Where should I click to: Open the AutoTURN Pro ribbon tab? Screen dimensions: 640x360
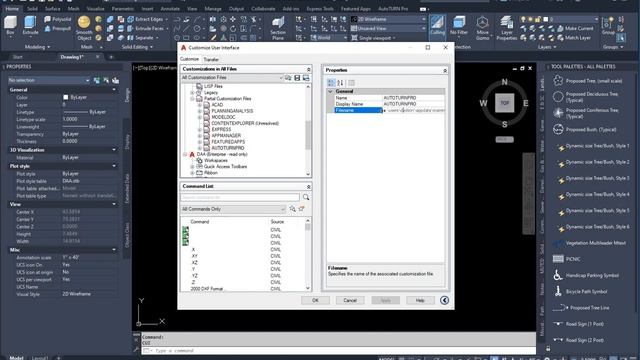click(392, 9)
